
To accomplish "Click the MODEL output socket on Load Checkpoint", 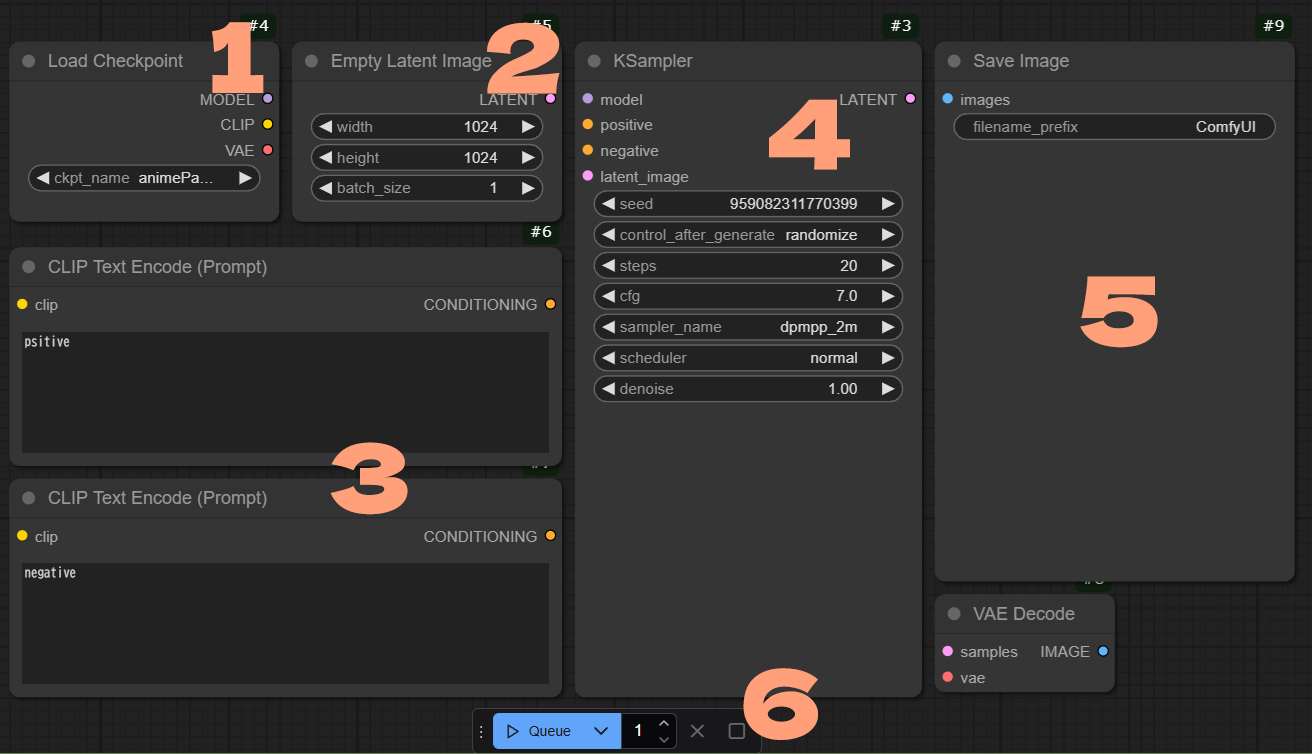I will pyautogui.click(x=267, y=99).
